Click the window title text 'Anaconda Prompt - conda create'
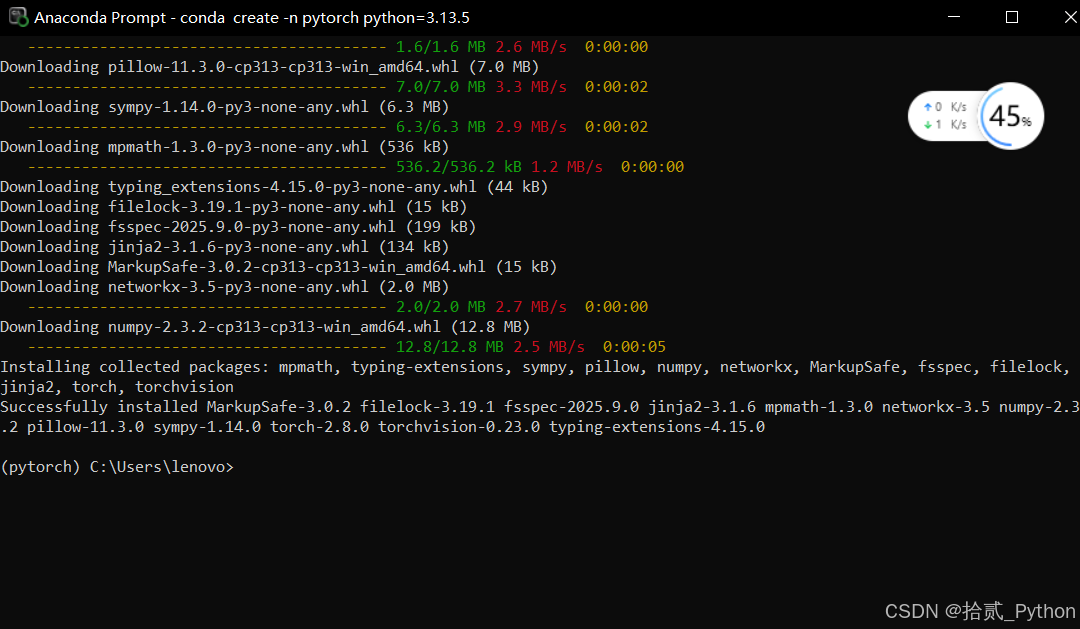Screen dimensions: 1080x629 (x=252, y=17)
